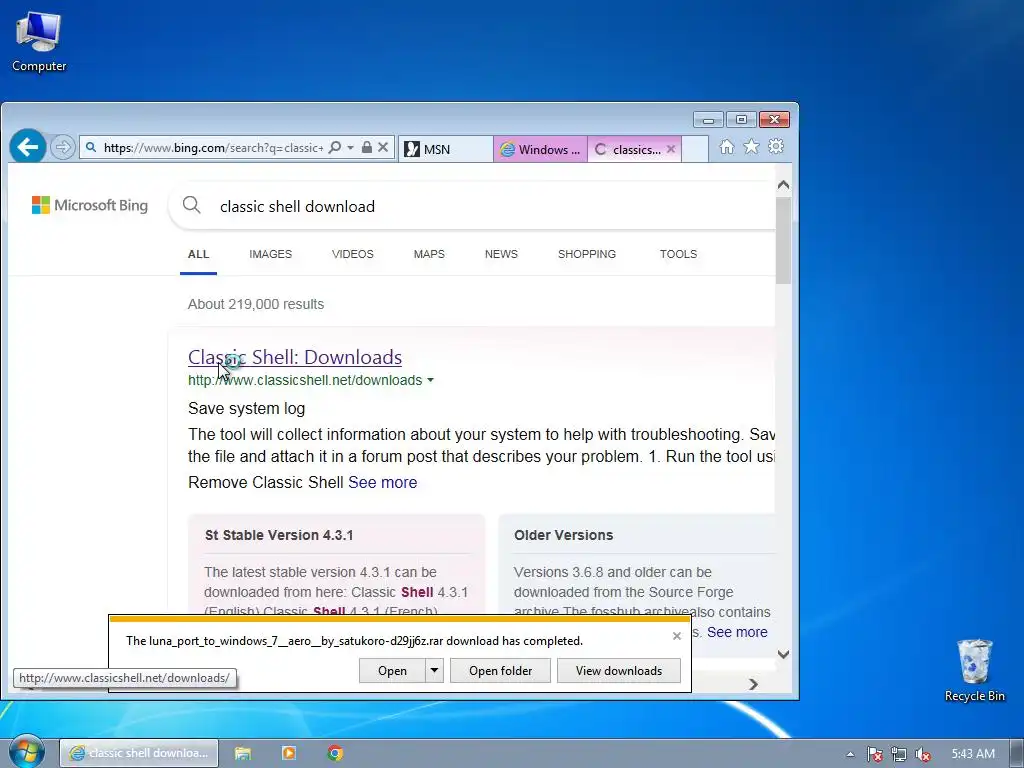This screenshot has width=1024, height=768.
Task: Click the Open folder button
Action: click(500, 671)
